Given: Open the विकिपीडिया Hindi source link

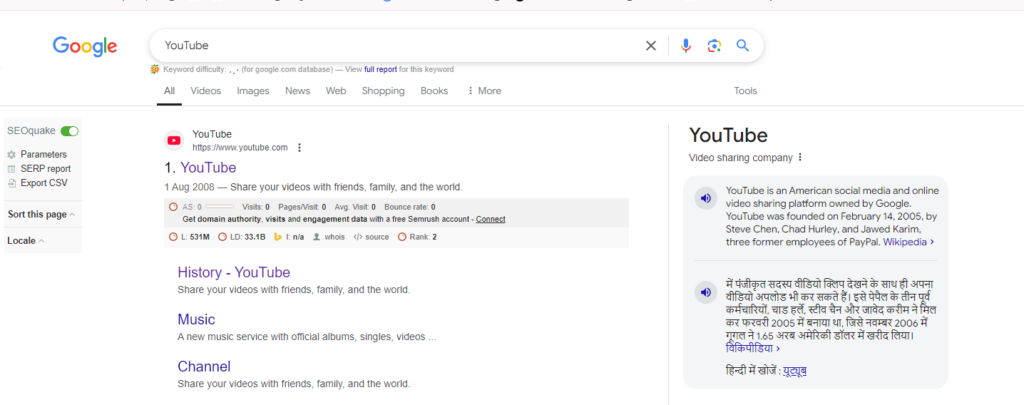Looking at the screenshot, I should (x=752, y=348).
